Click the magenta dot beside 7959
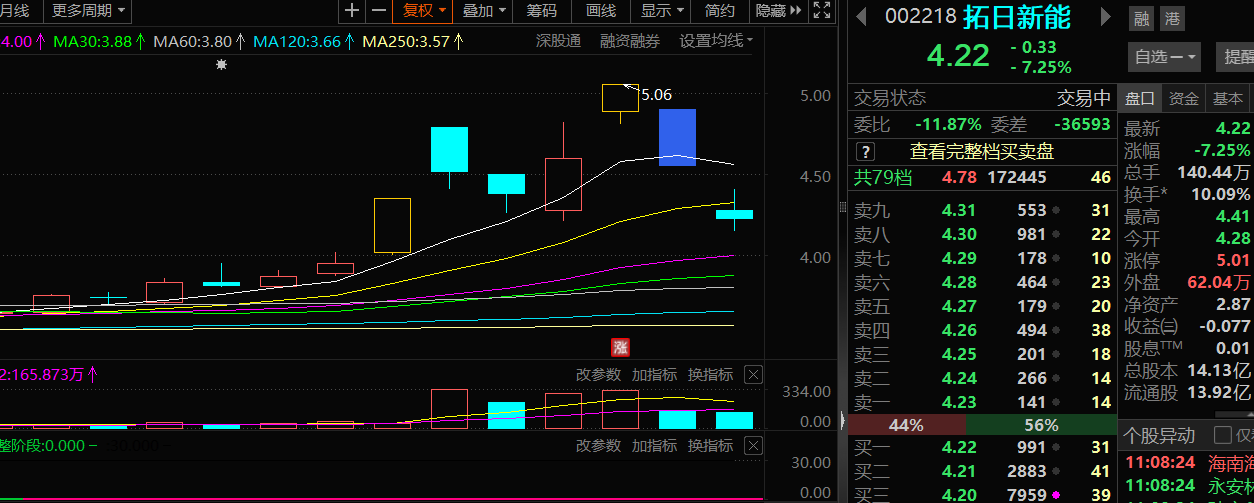The height and width of the screenshot is (503, 1254). point(1057,495)
